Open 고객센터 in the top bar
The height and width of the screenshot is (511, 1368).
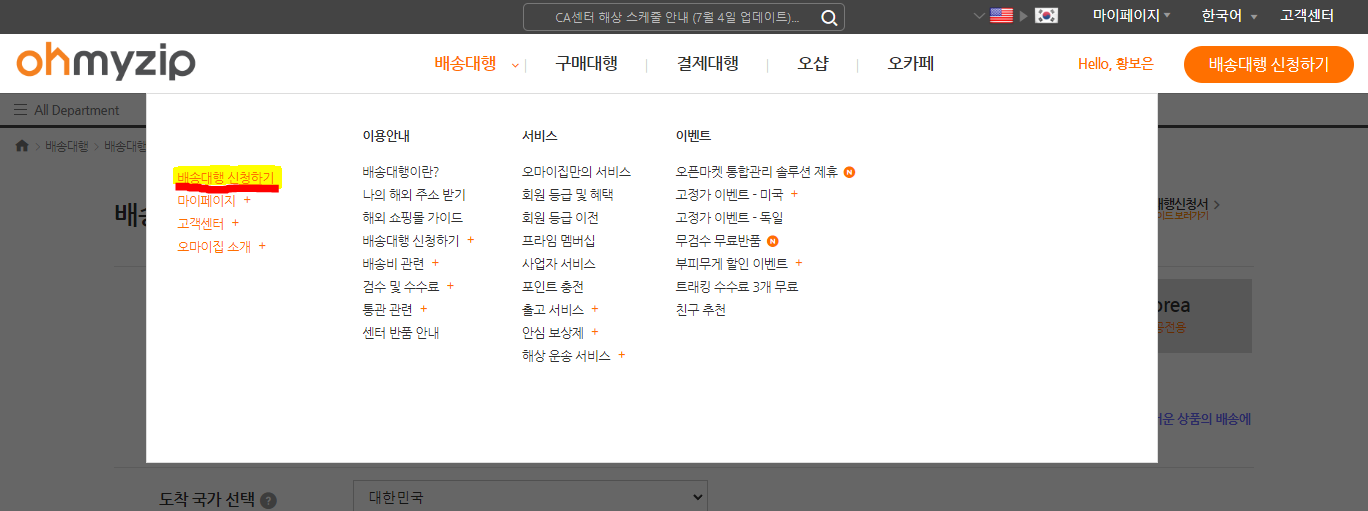1307,16
